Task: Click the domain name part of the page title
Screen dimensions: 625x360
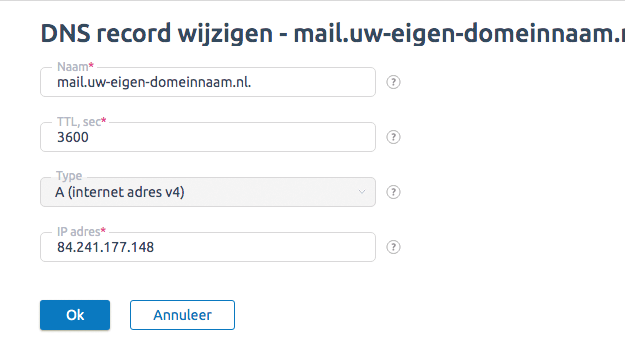Action: (x=459, y=33)
